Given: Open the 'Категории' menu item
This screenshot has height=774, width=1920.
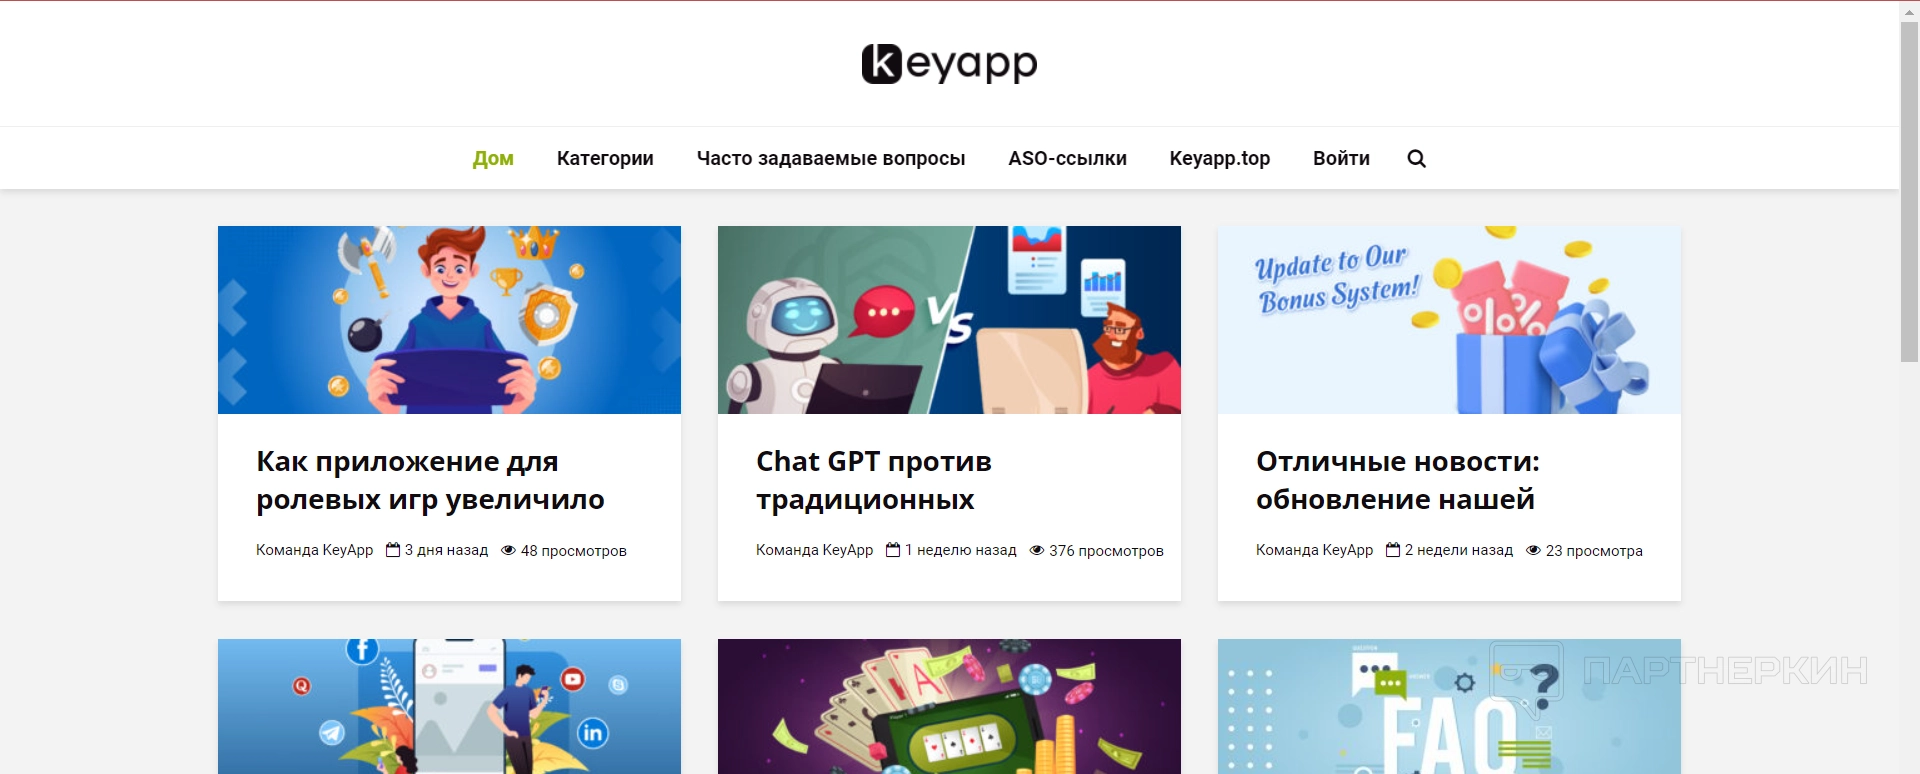Looking at the screenshot, I should 605,158.
